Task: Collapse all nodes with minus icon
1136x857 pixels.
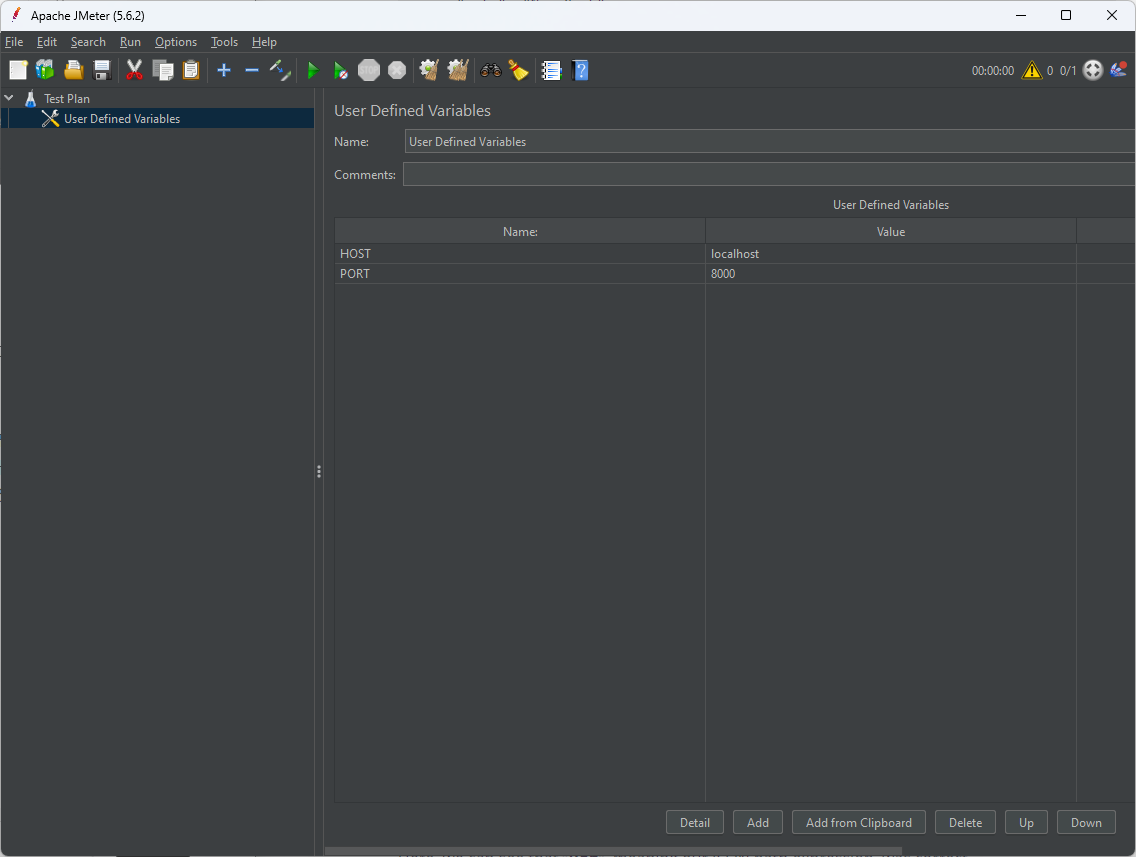Action: click(251, 70)
